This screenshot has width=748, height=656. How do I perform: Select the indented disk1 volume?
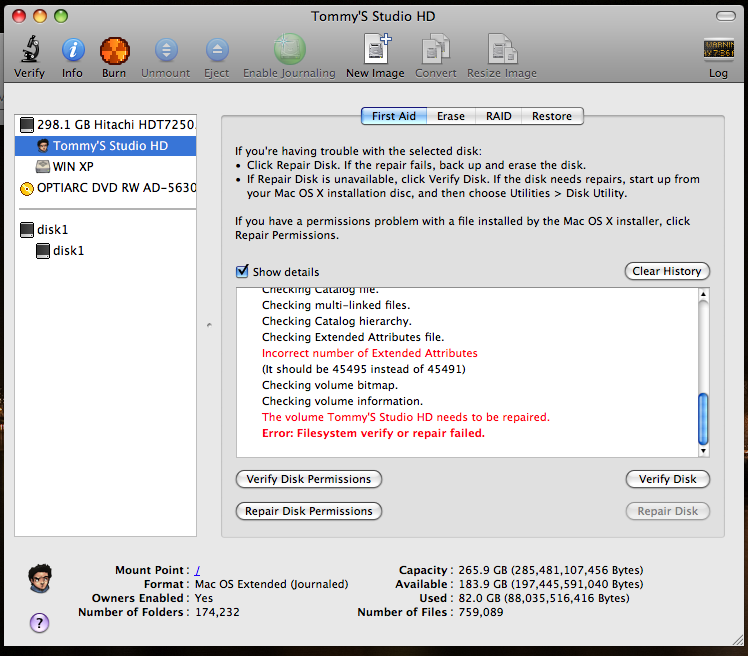[105, 250]
